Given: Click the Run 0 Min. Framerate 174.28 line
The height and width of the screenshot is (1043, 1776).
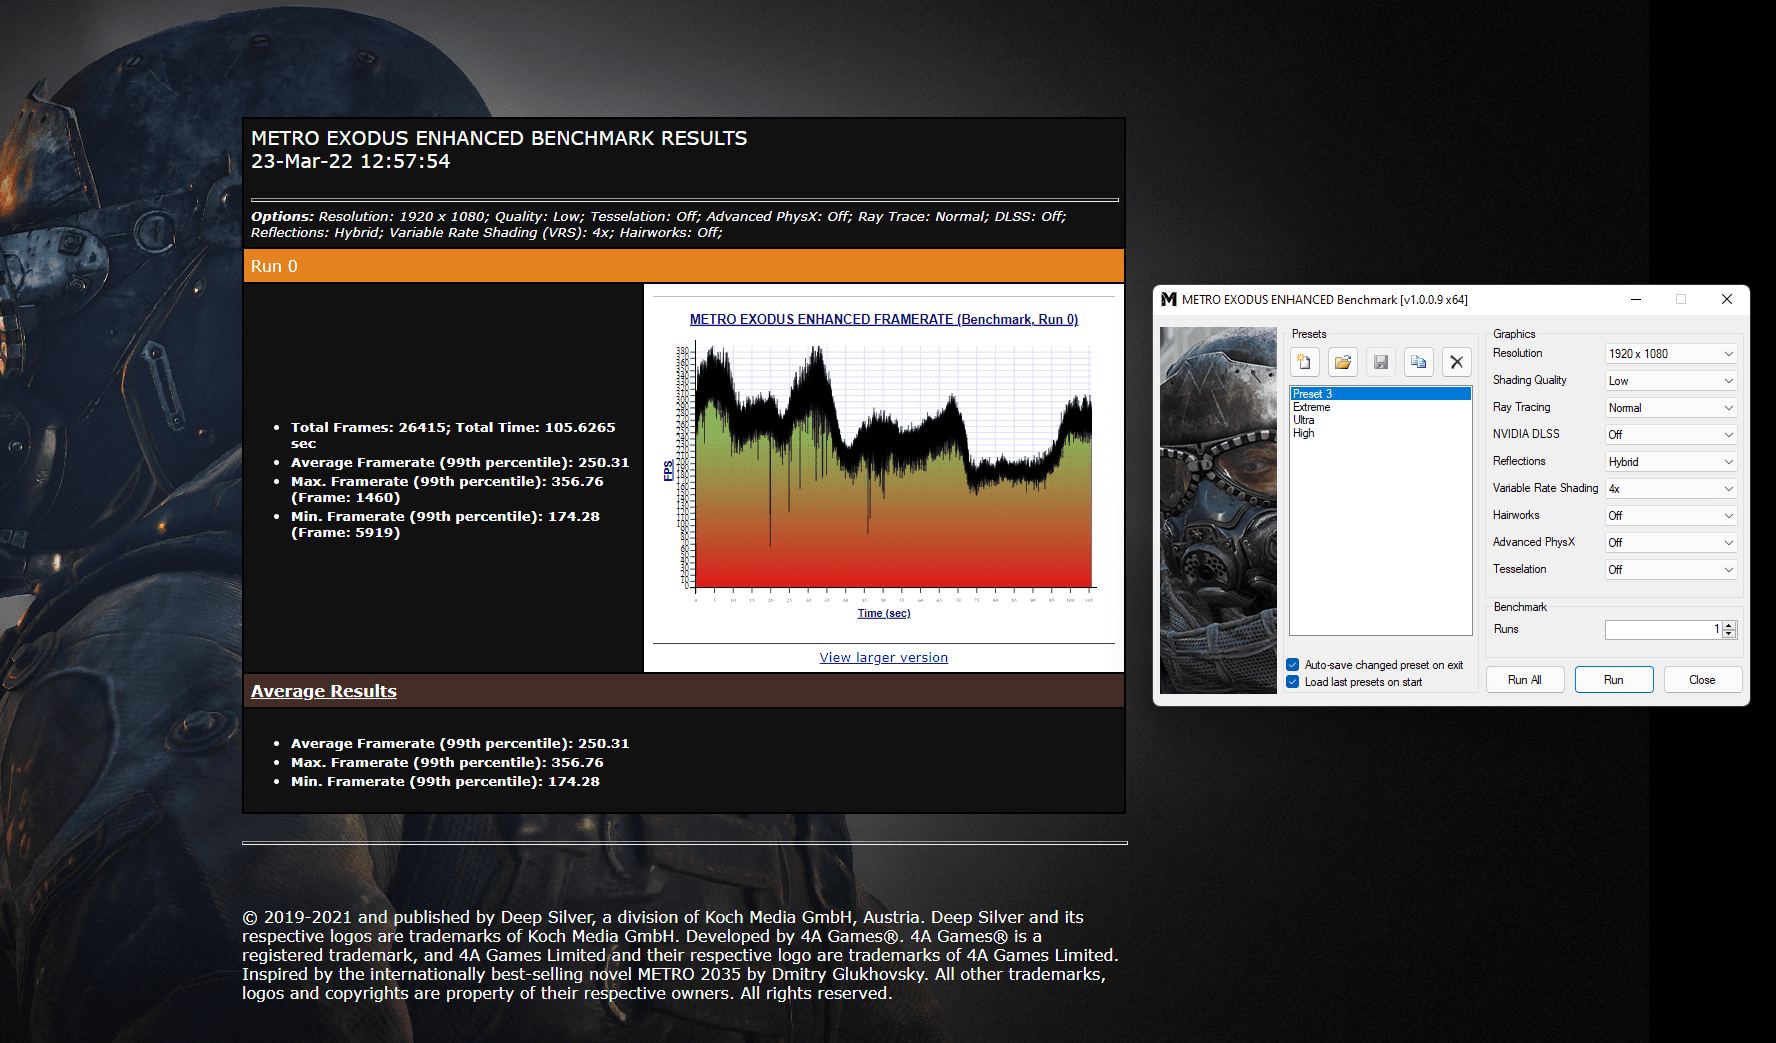Looking at the screenshot, I should [445, 524].
